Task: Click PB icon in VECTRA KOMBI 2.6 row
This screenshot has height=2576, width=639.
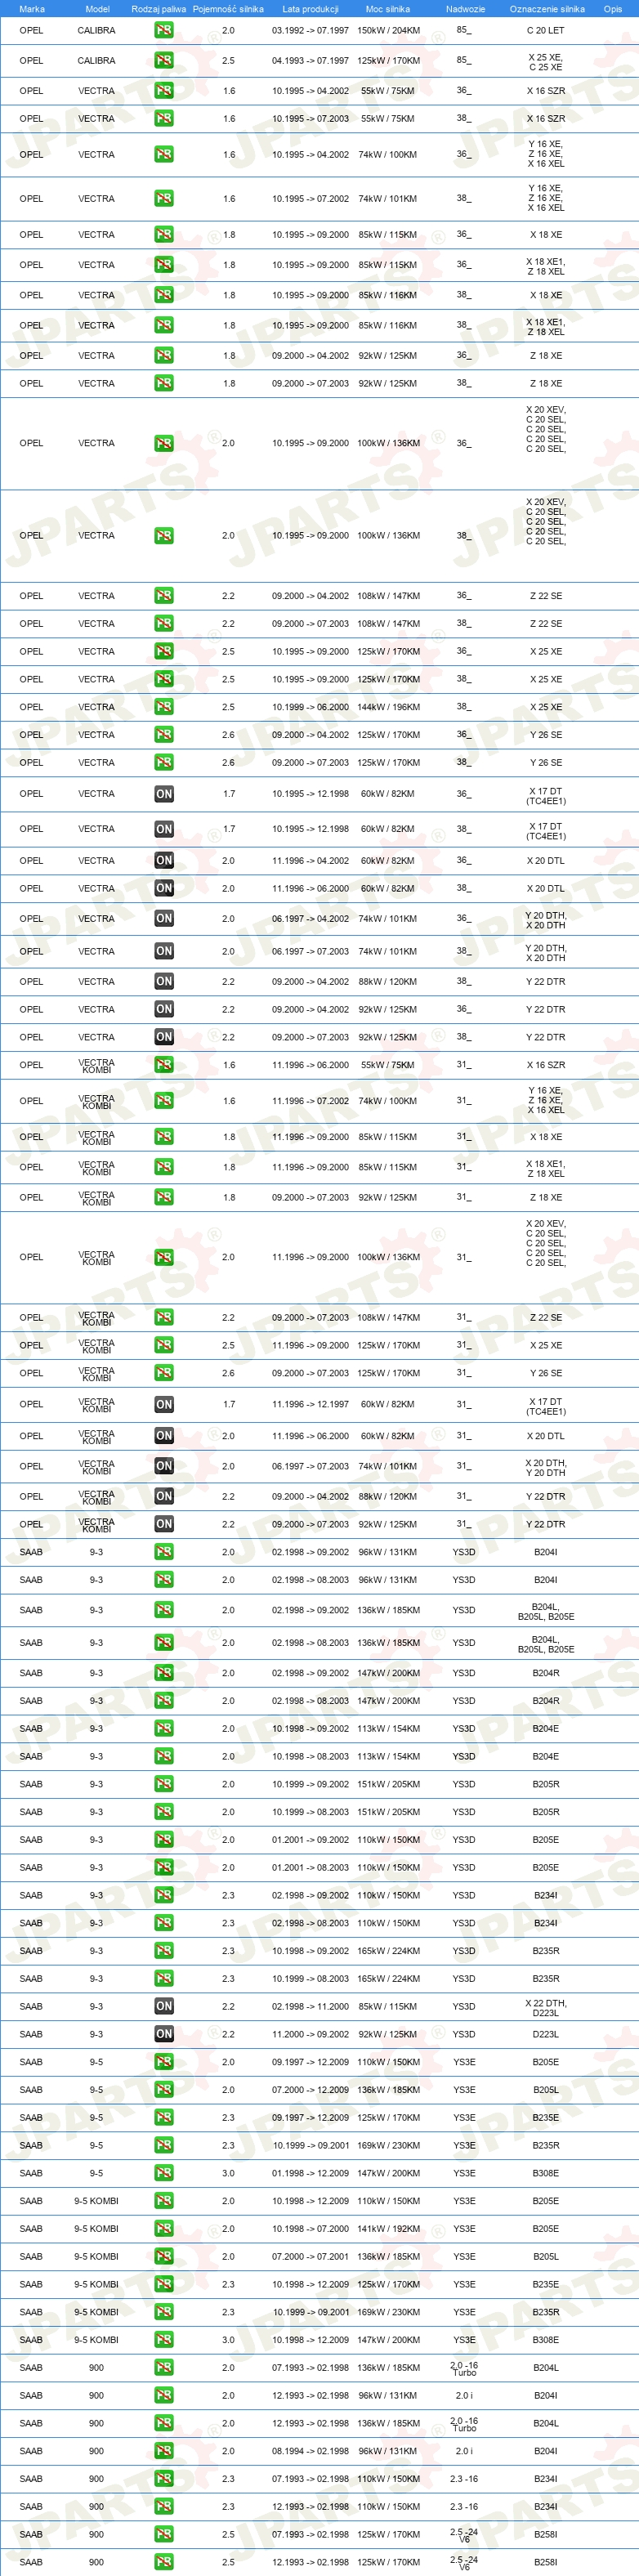Action: point(164,1373)
